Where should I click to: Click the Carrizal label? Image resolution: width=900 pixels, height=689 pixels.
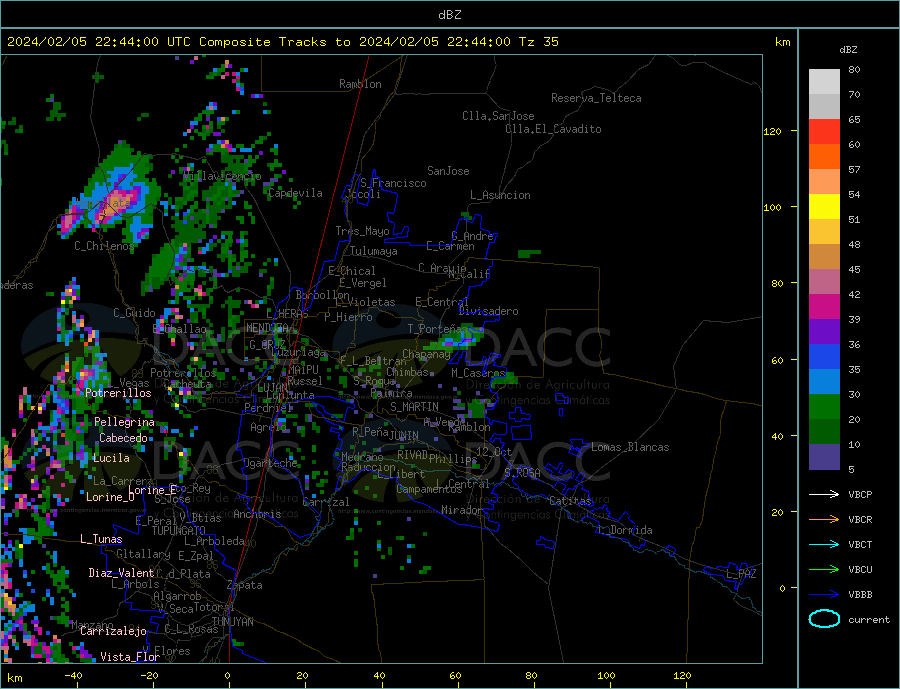[x=326, y=502]
